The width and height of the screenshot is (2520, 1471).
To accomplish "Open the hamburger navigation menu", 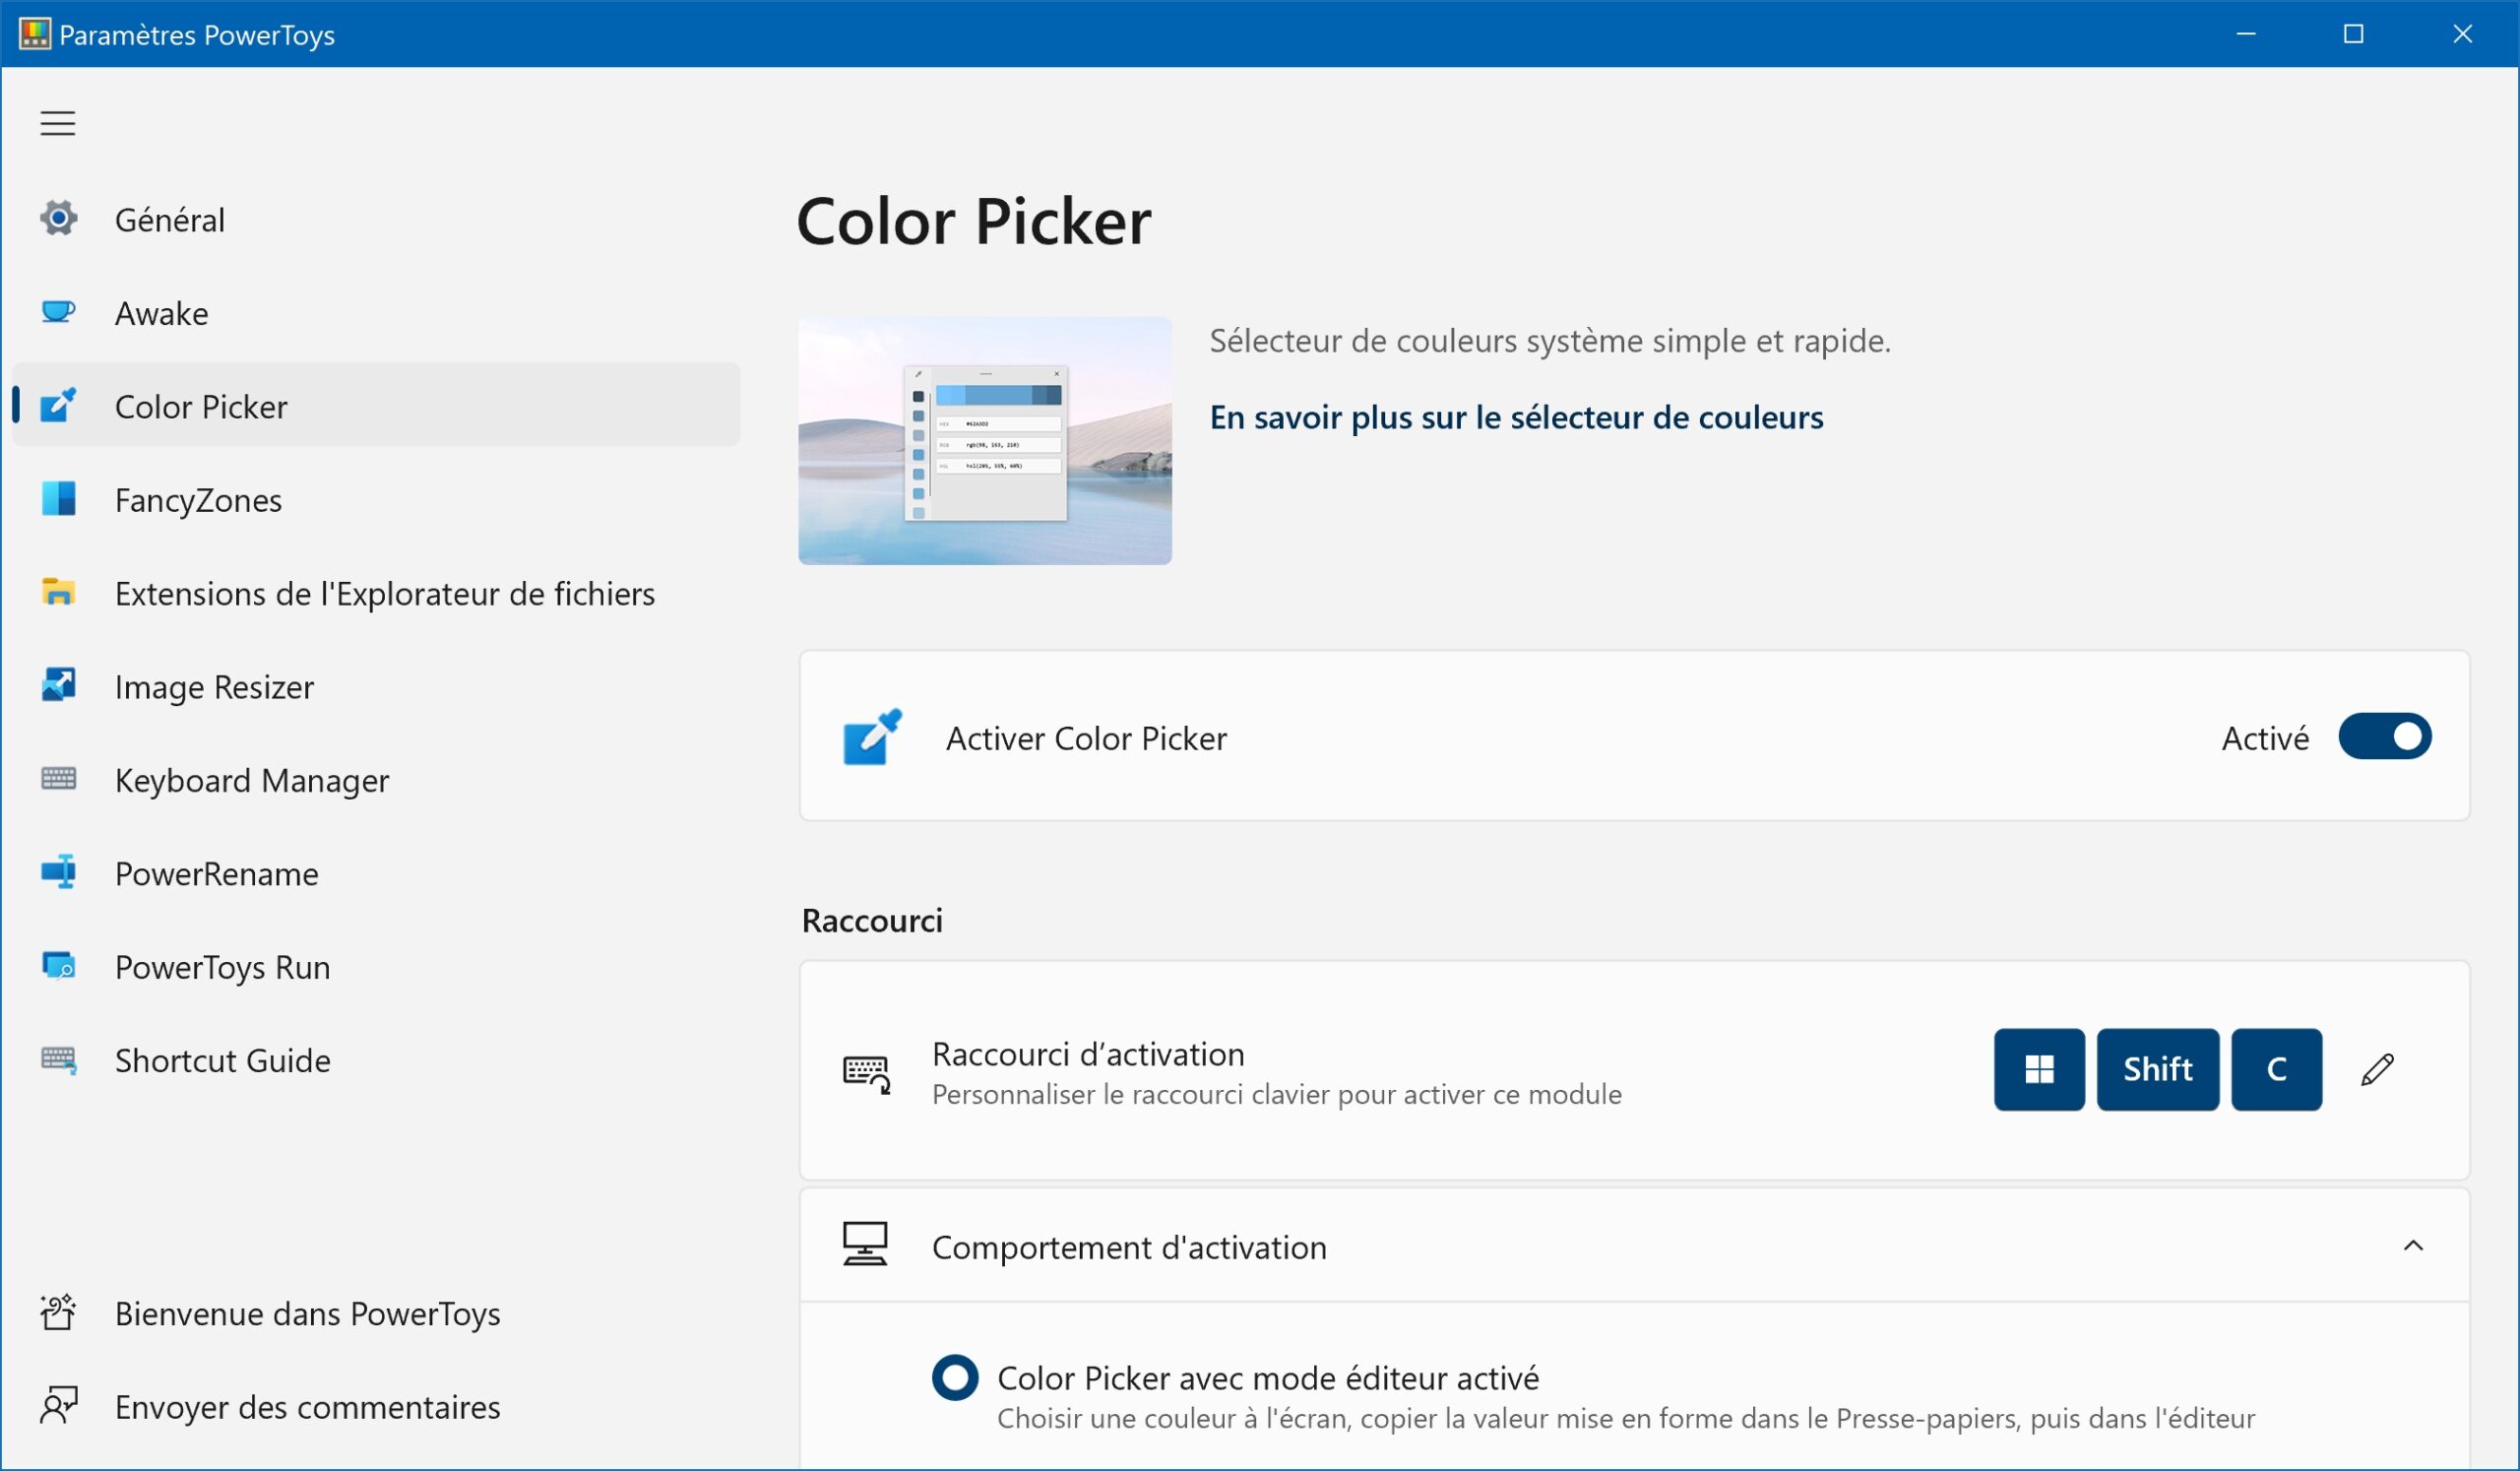I will click(x=58, y=123).
